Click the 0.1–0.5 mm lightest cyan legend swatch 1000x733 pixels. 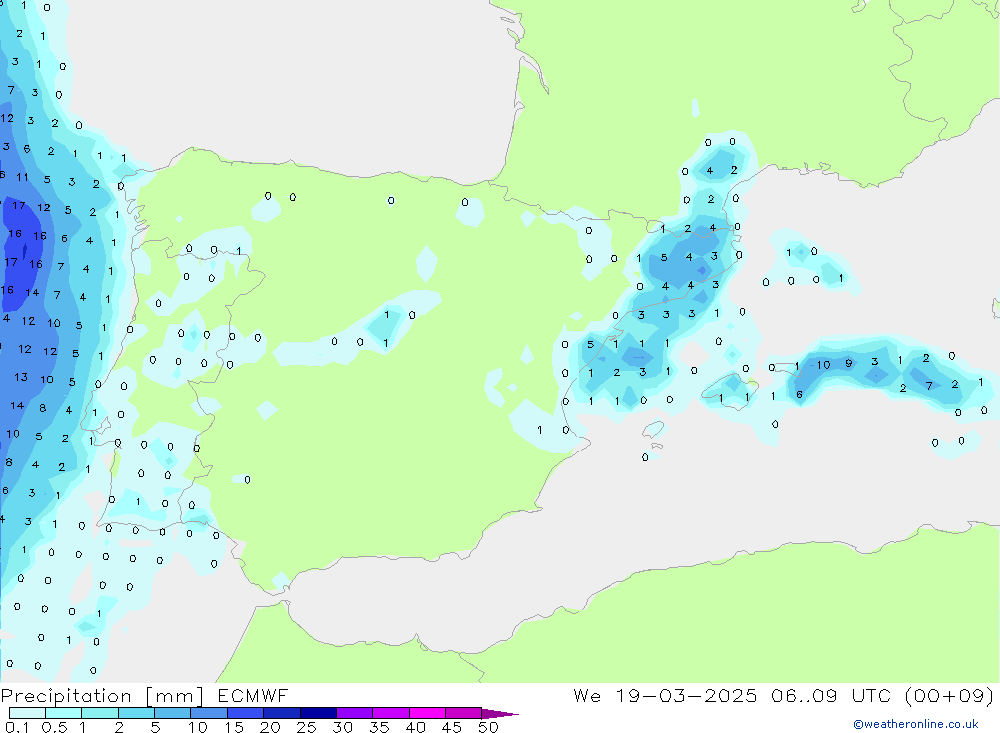click(27, 713)
